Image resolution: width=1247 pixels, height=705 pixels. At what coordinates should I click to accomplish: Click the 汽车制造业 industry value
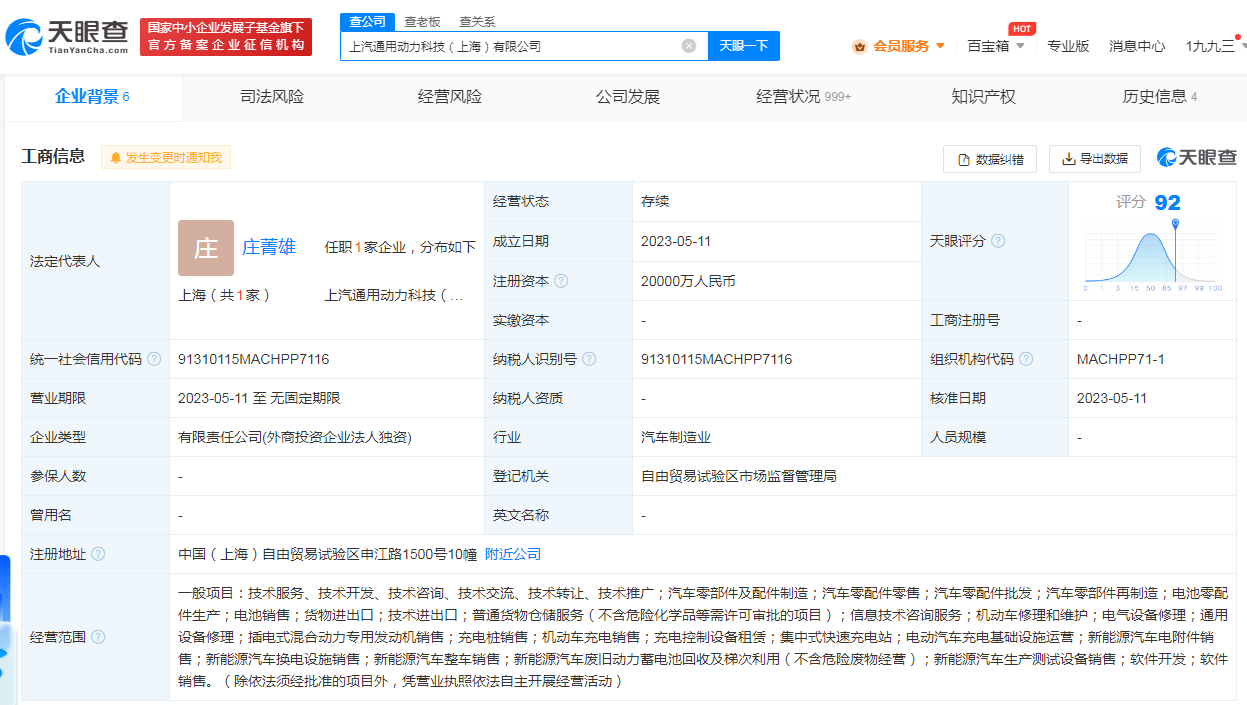676,437
